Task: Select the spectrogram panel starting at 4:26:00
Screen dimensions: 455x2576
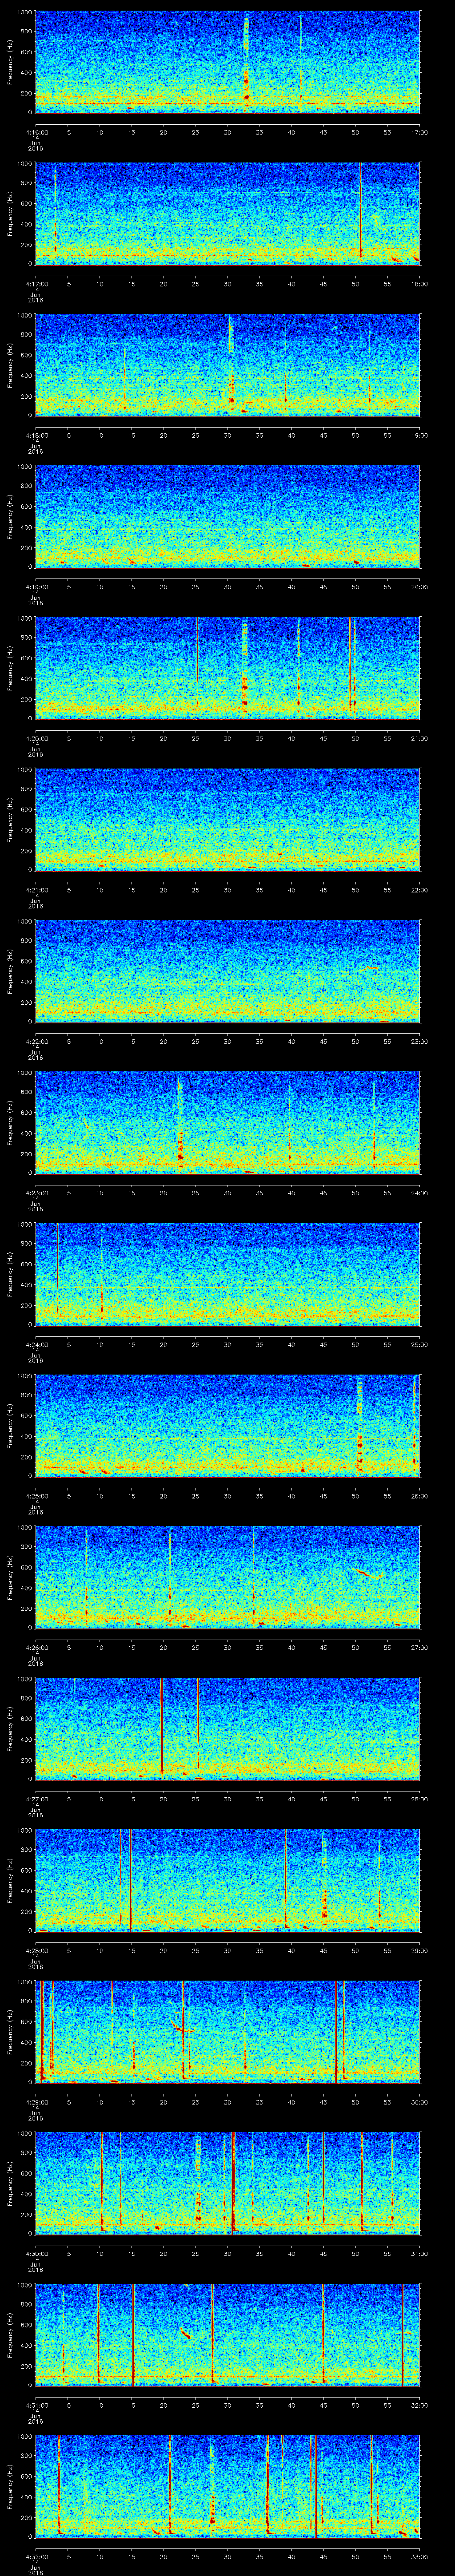Action: coord(228,1577)
